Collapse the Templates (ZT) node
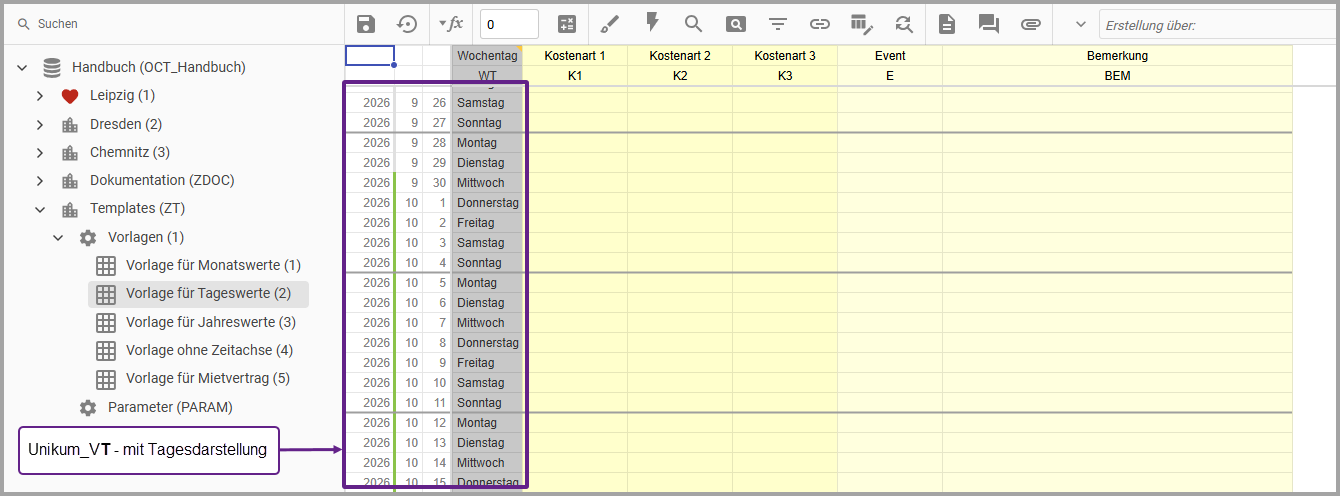Screen dimensions: 1340x496 point(40,209)
